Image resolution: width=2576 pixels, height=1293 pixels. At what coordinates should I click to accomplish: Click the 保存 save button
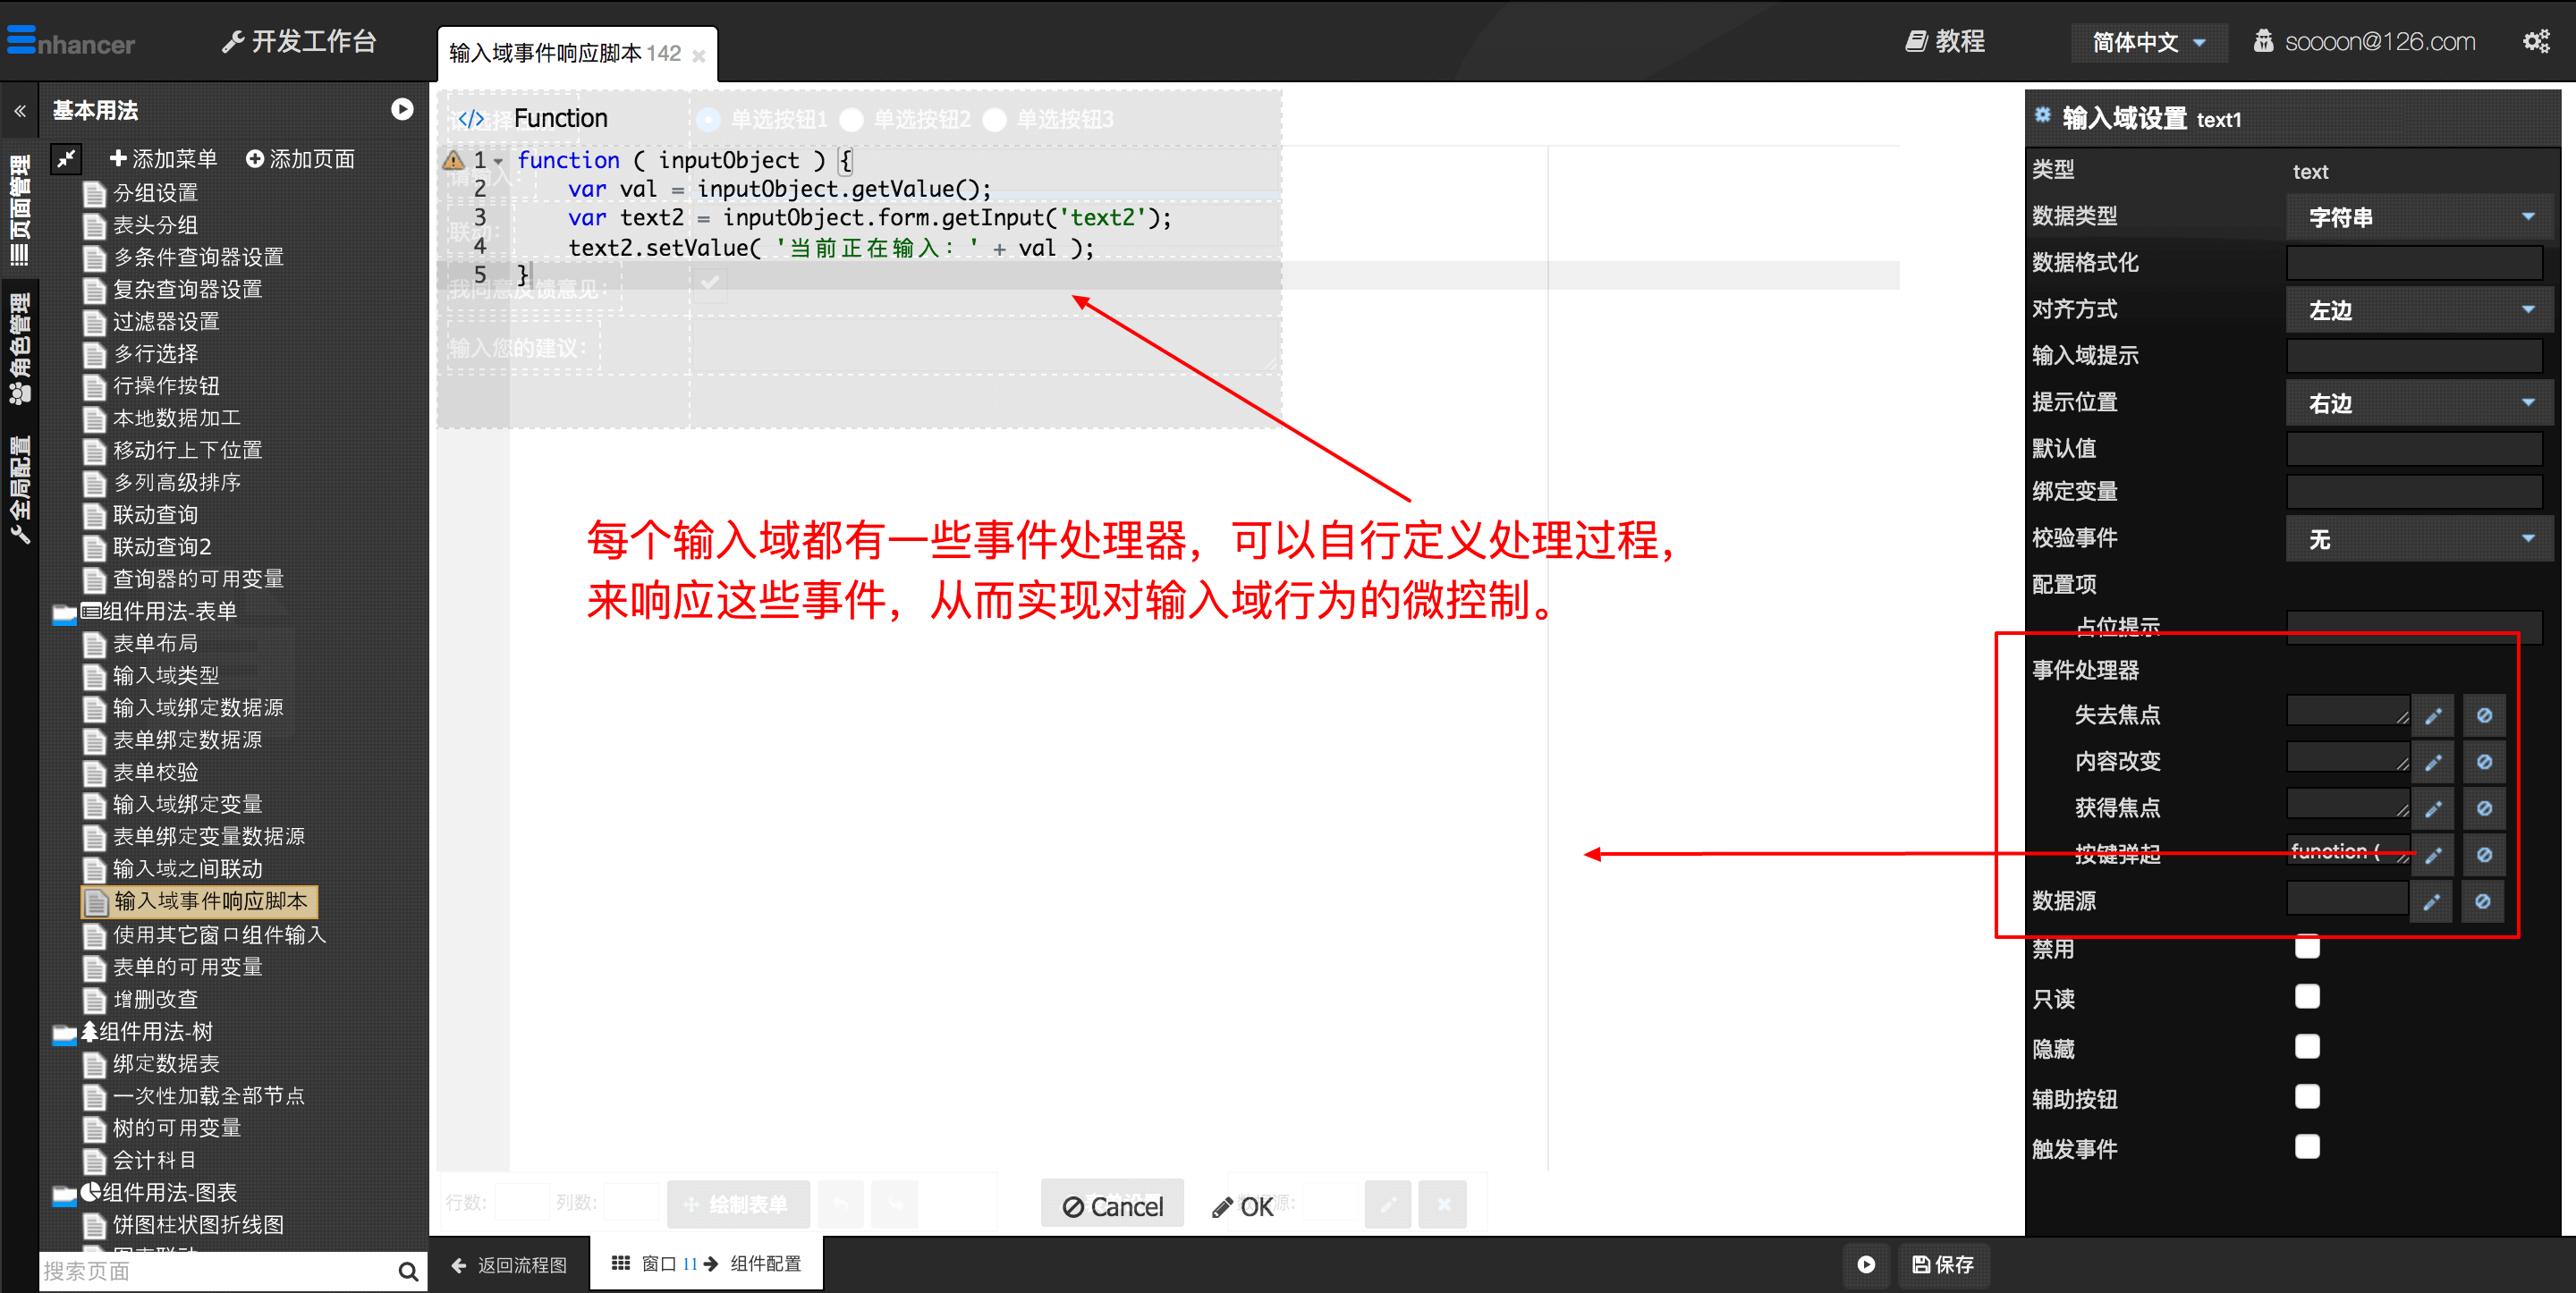click(x=1943, y=1264)
